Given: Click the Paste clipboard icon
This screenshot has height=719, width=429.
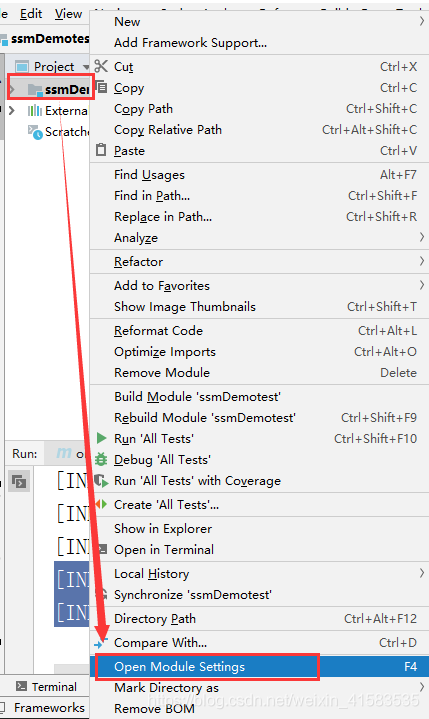Looking at the screenshot, I should pos(101,150).
